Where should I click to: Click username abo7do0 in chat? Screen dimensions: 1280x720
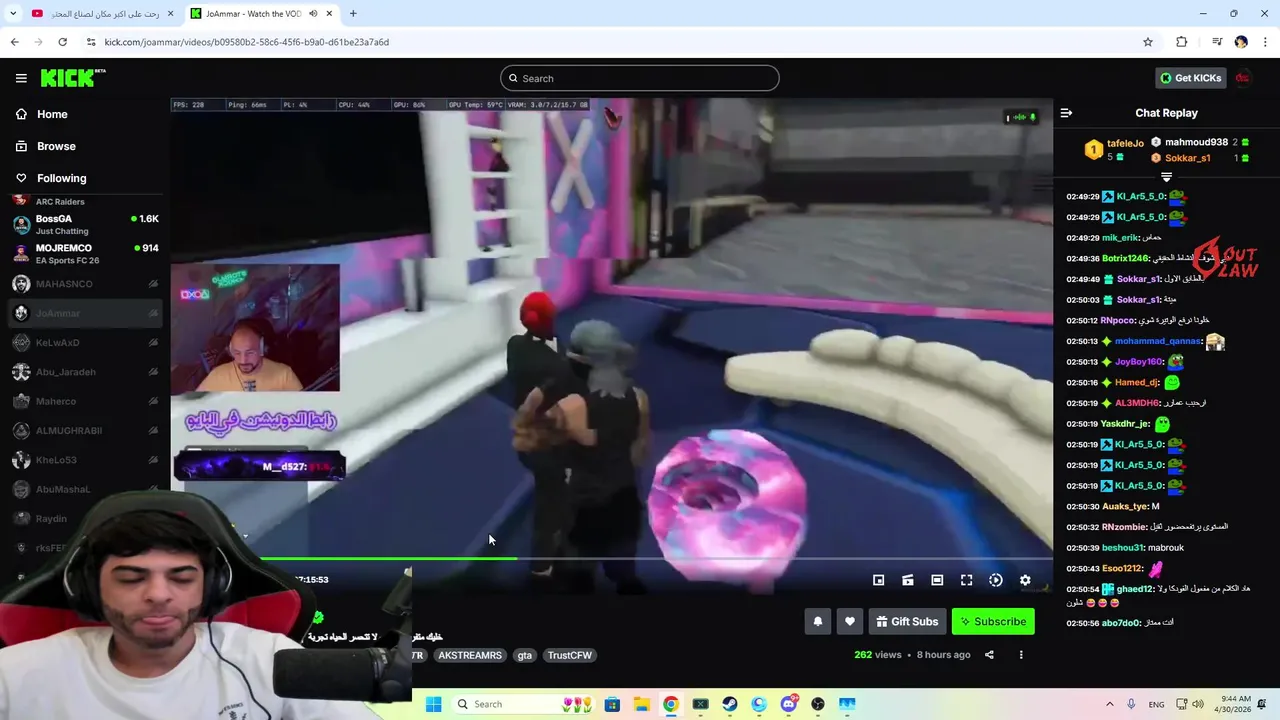point(1121,623)
